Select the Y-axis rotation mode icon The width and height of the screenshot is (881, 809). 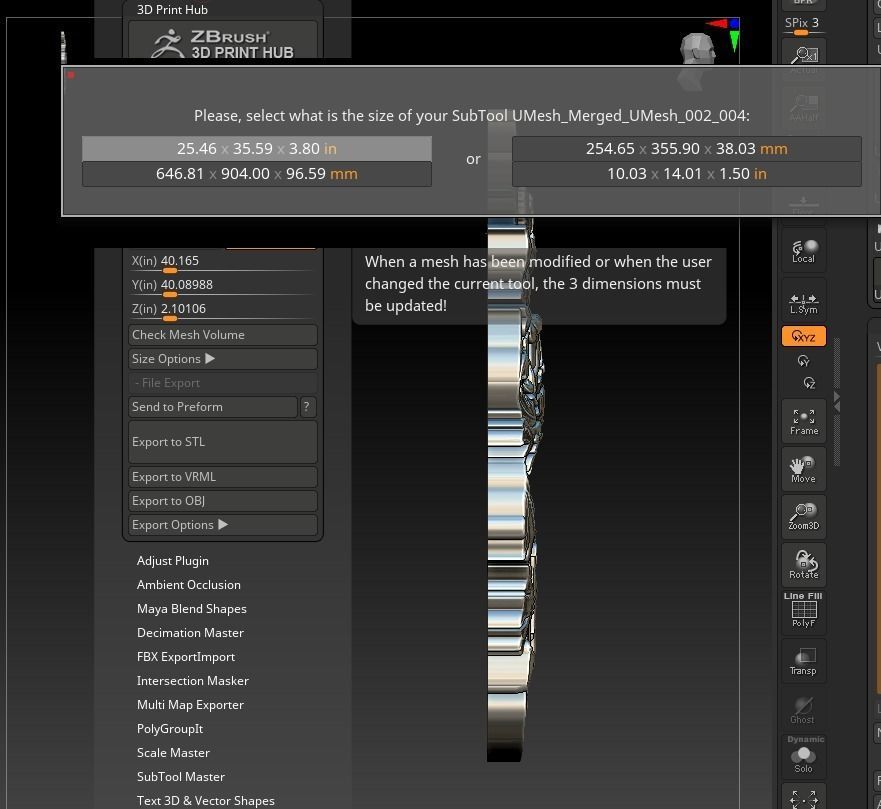[803, 361]
